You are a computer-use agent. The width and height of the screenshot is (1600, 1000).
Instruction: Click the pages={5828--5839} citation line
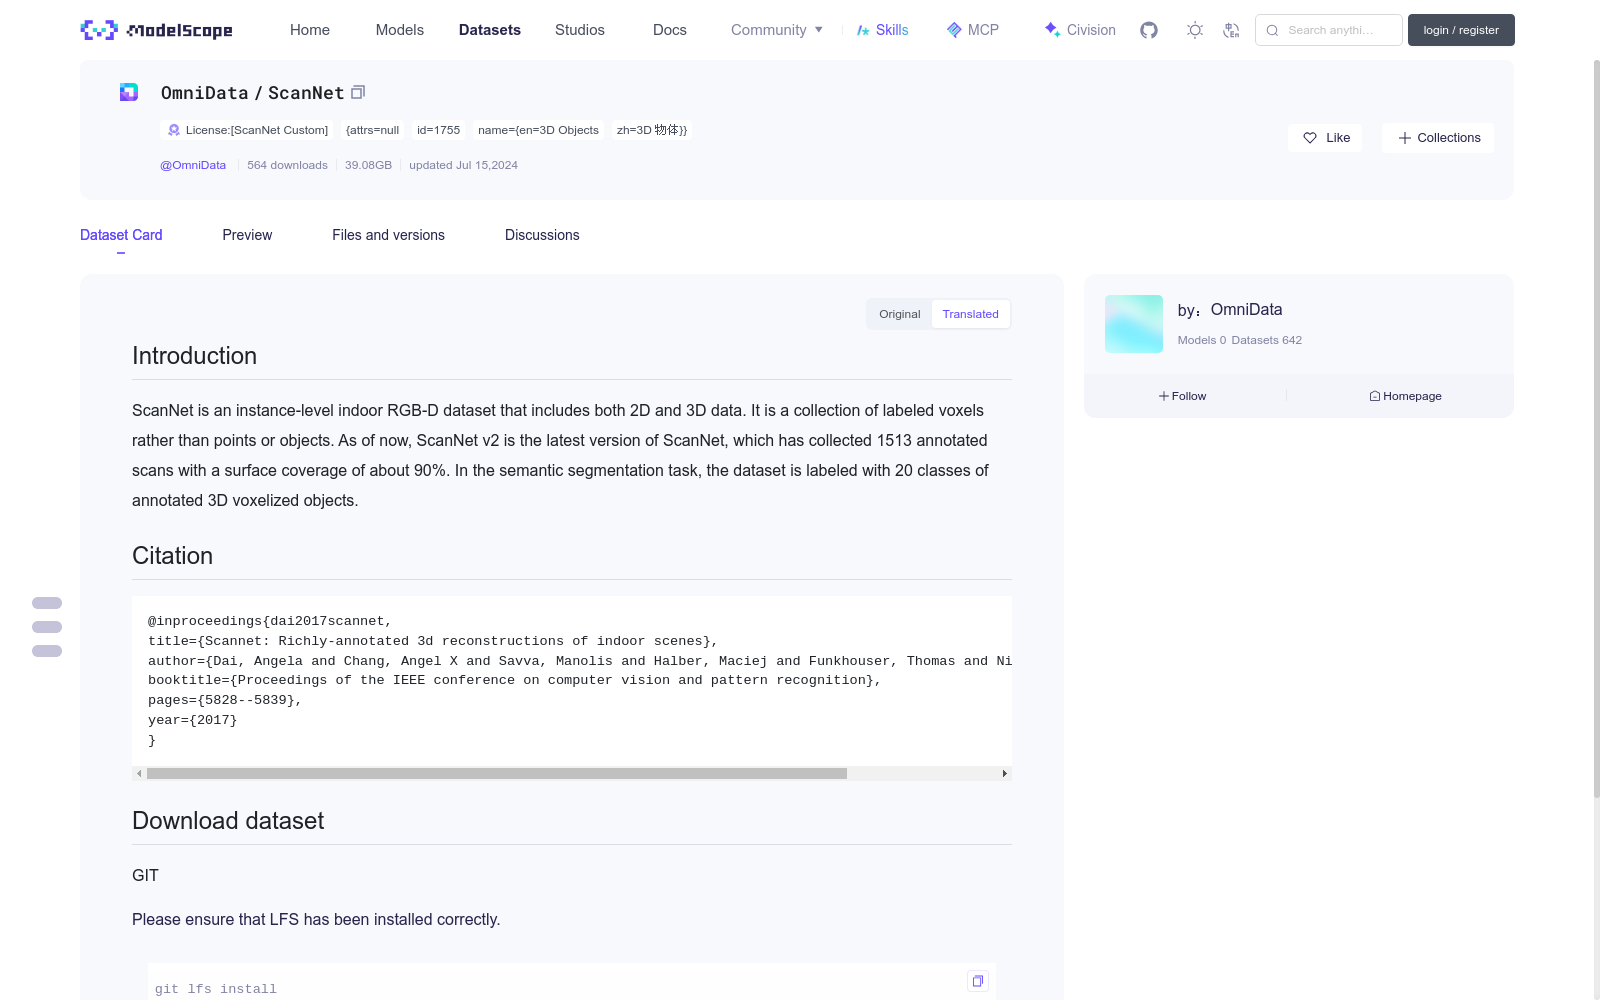click(225, 700)
